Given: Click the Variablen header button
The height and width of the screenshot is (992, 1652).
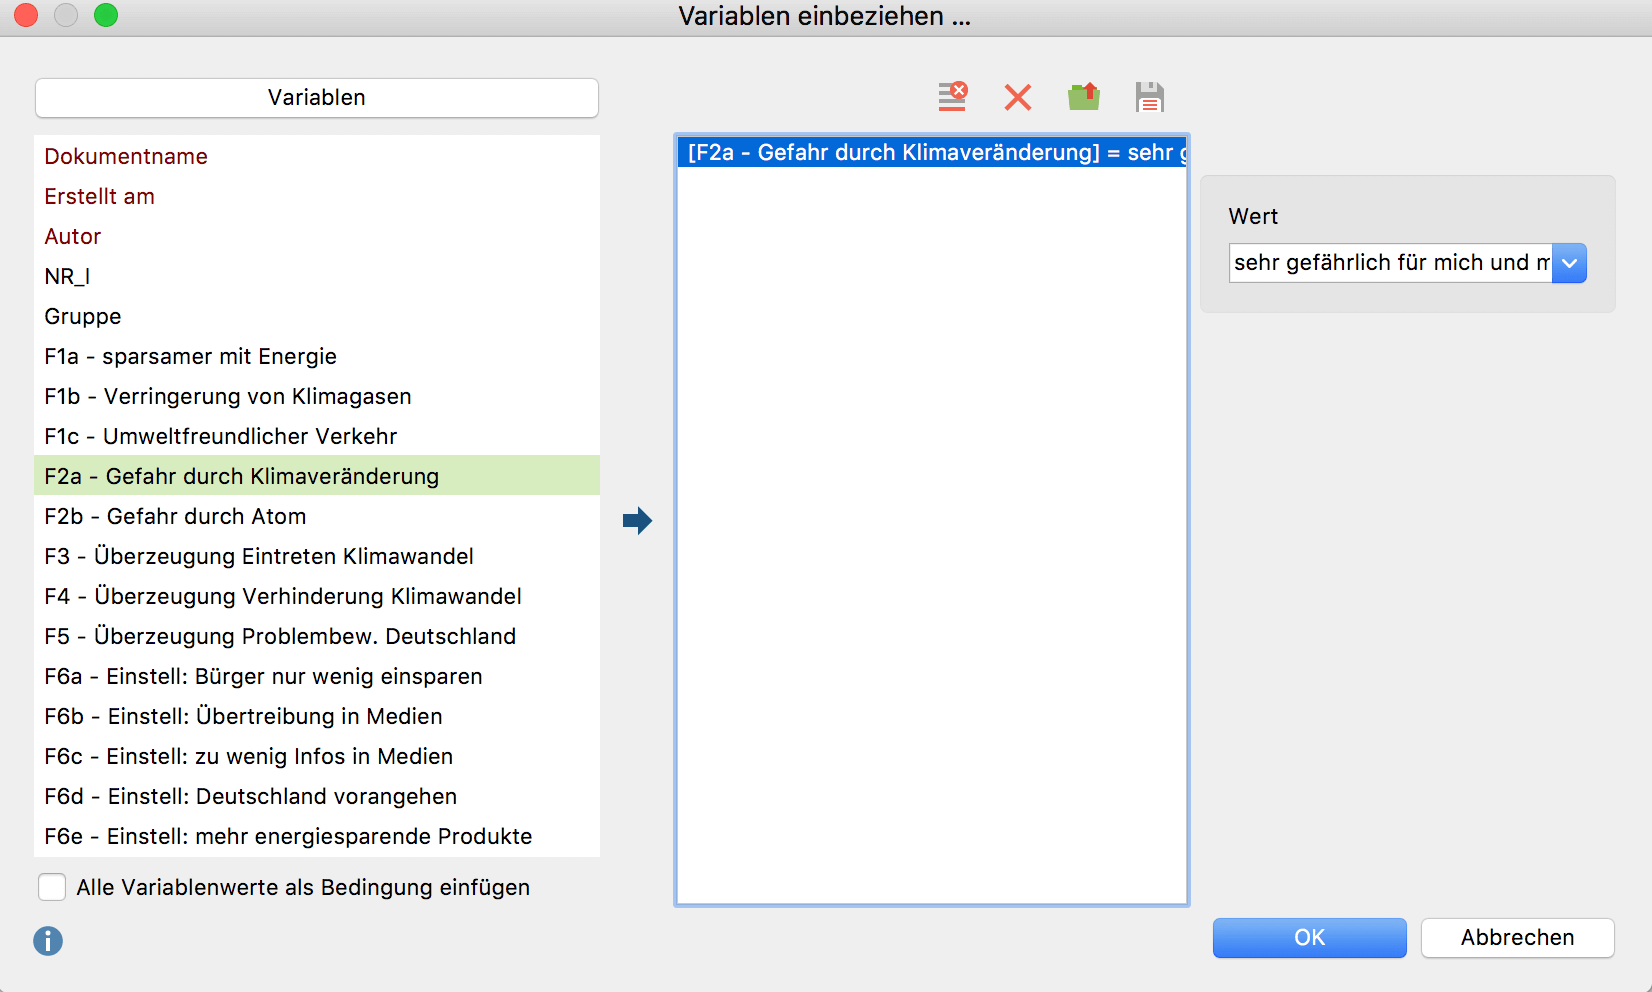Looking at the screenshot, I should [x=317, y=98].
